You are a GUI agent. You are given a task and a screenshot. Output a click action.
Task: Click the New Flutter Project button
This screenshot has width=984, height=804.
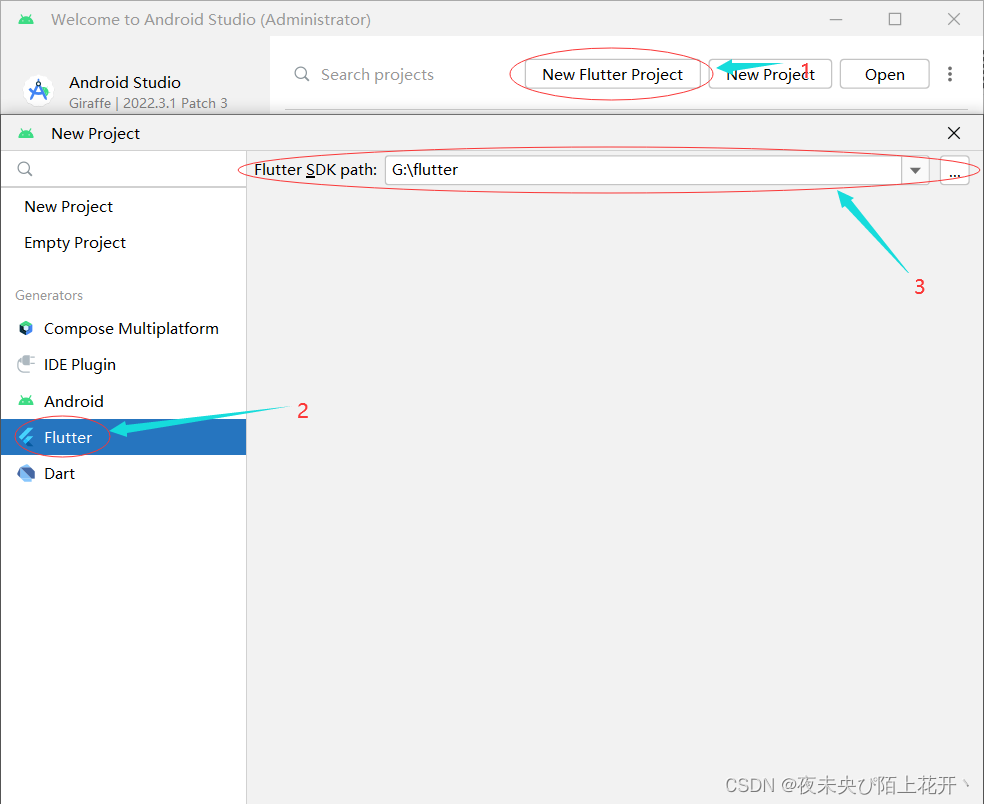coord(612,74)
